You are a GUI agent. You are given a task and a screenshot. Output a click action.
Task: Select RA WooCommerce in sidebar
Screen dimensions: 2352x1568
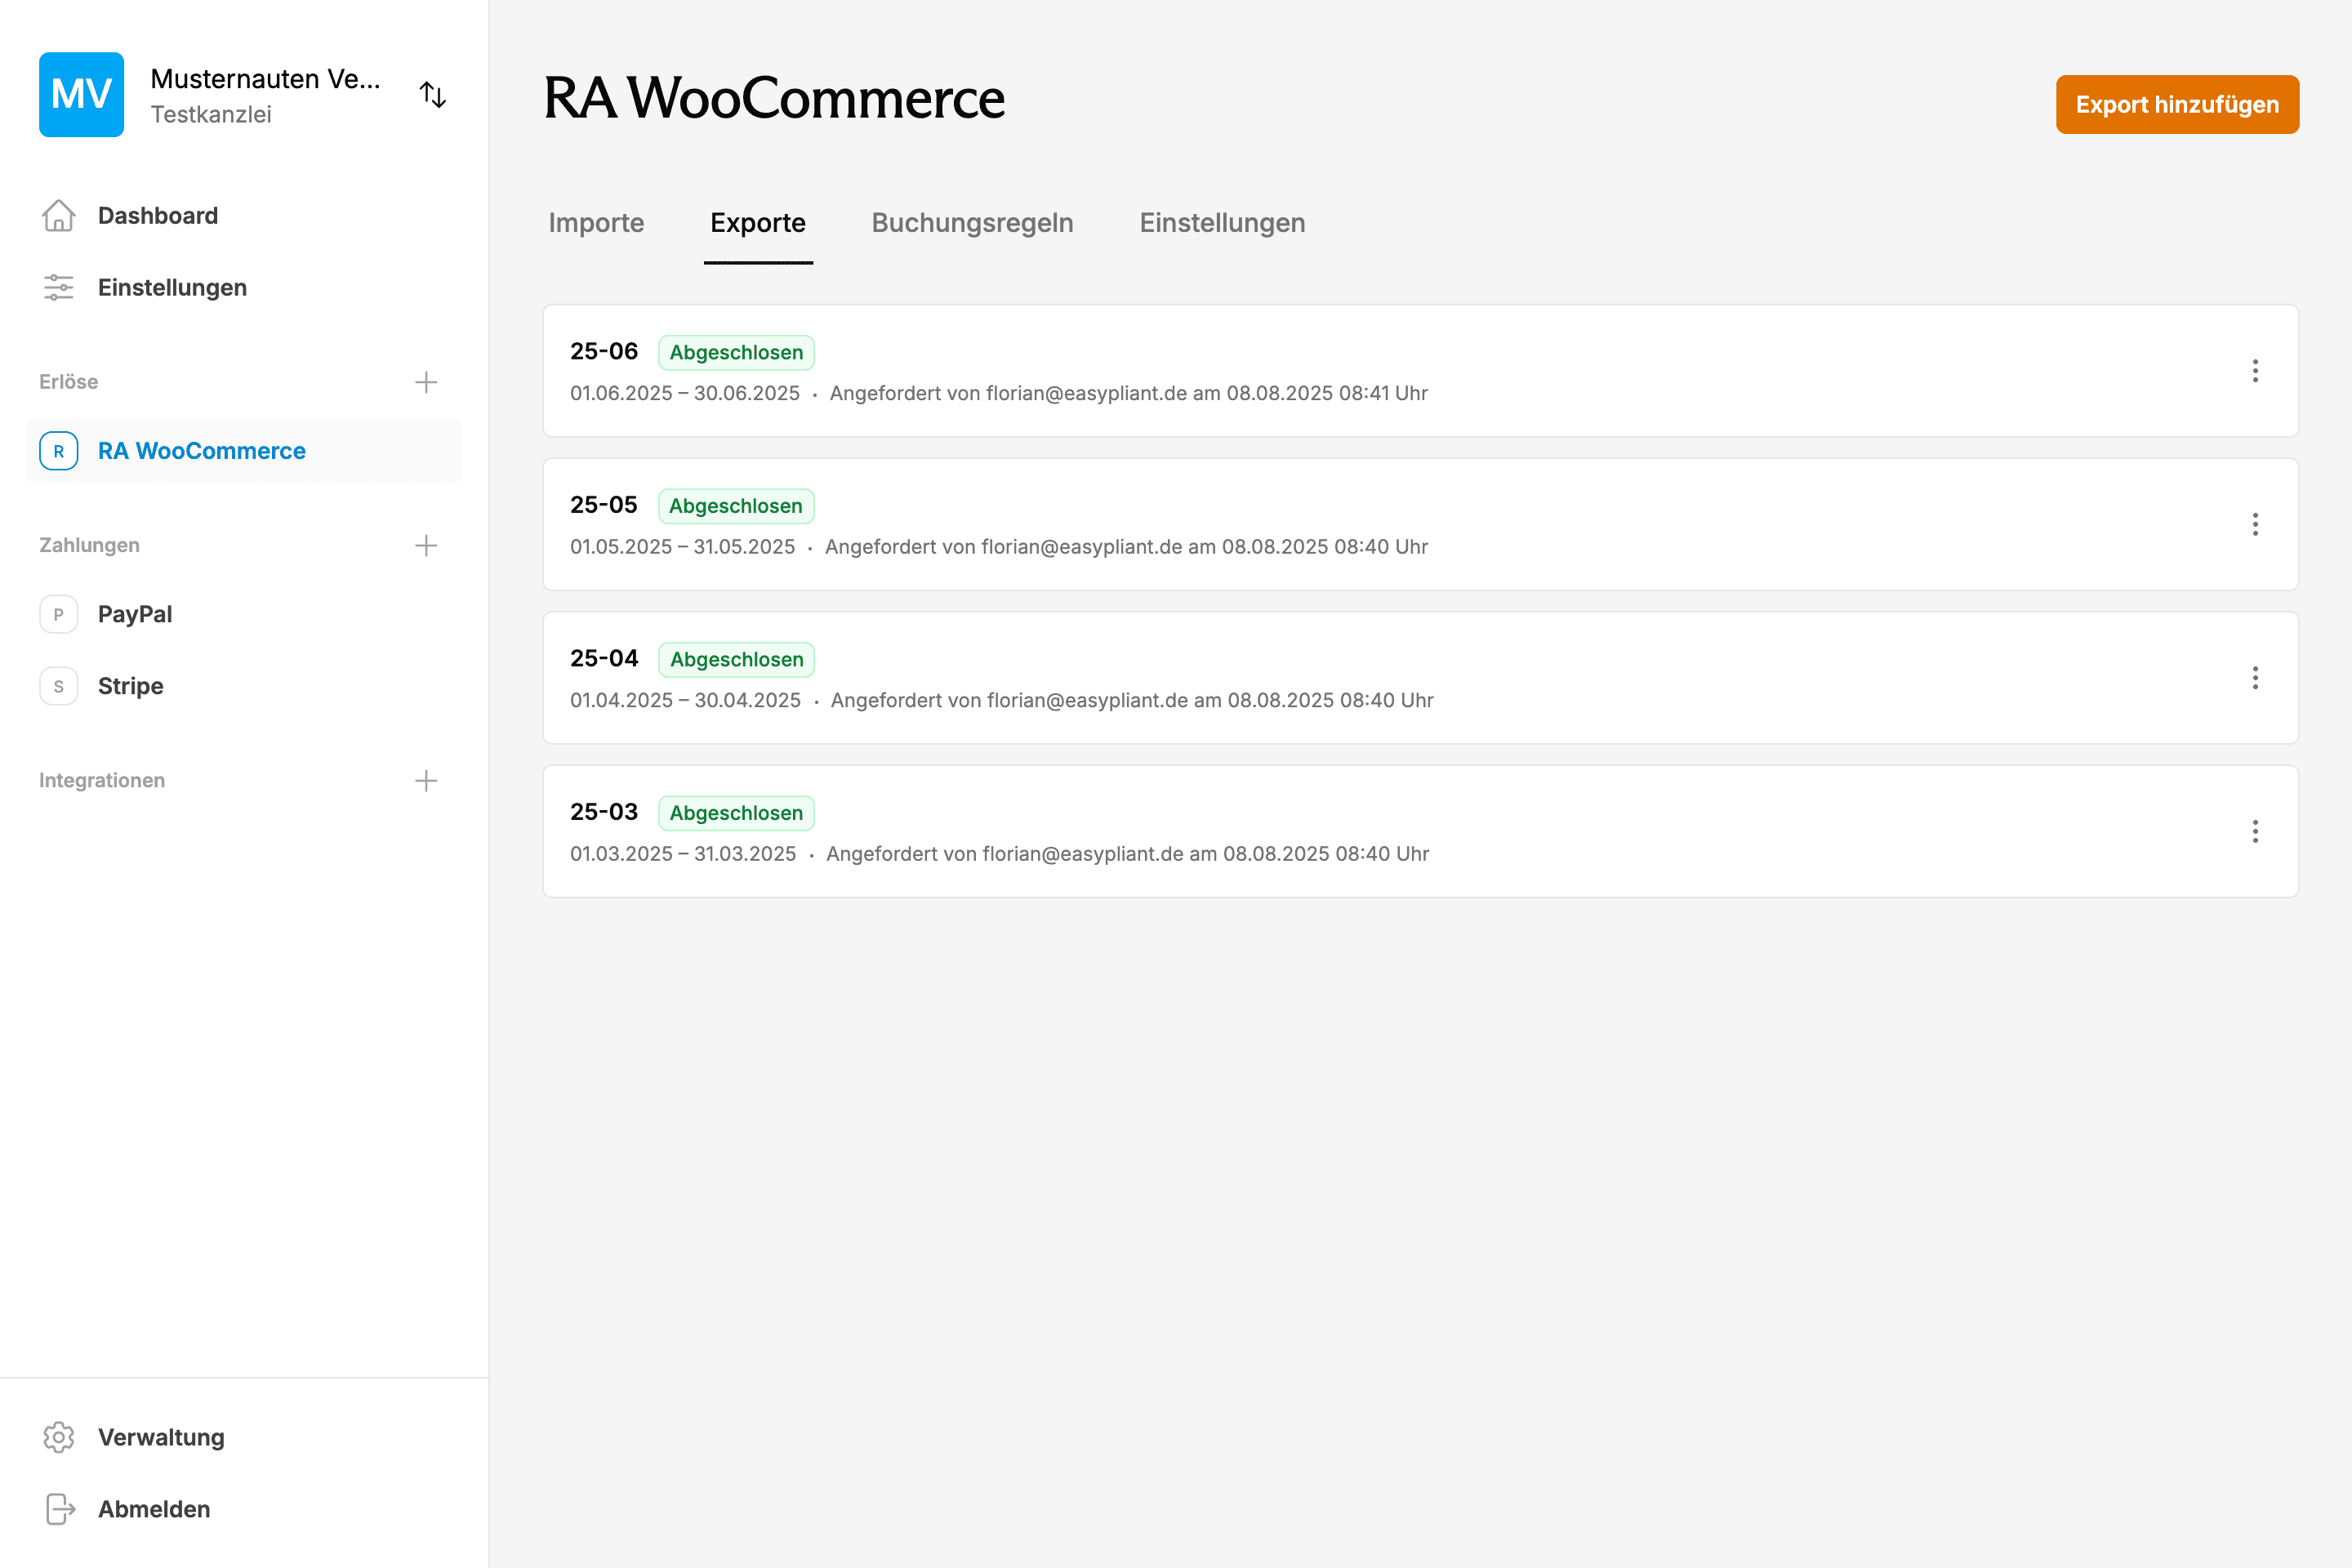pos(202,451)
